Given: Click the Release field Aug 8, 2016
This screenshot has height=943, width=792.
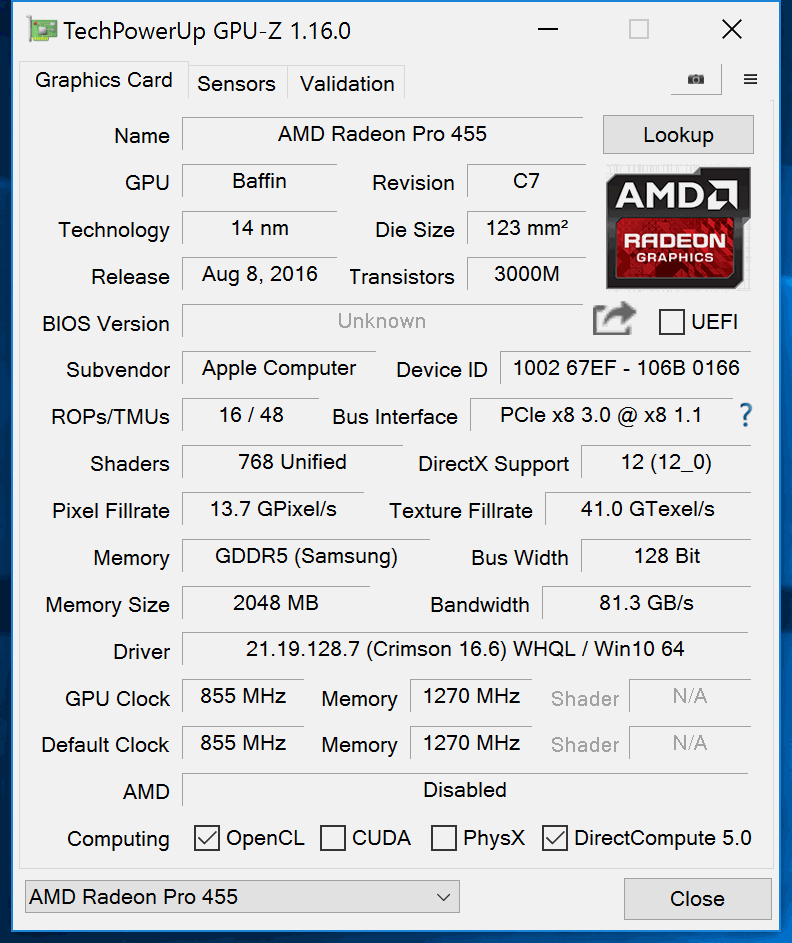Looking at the screenshot, I should pyautogui.click(x=259, y=274).
